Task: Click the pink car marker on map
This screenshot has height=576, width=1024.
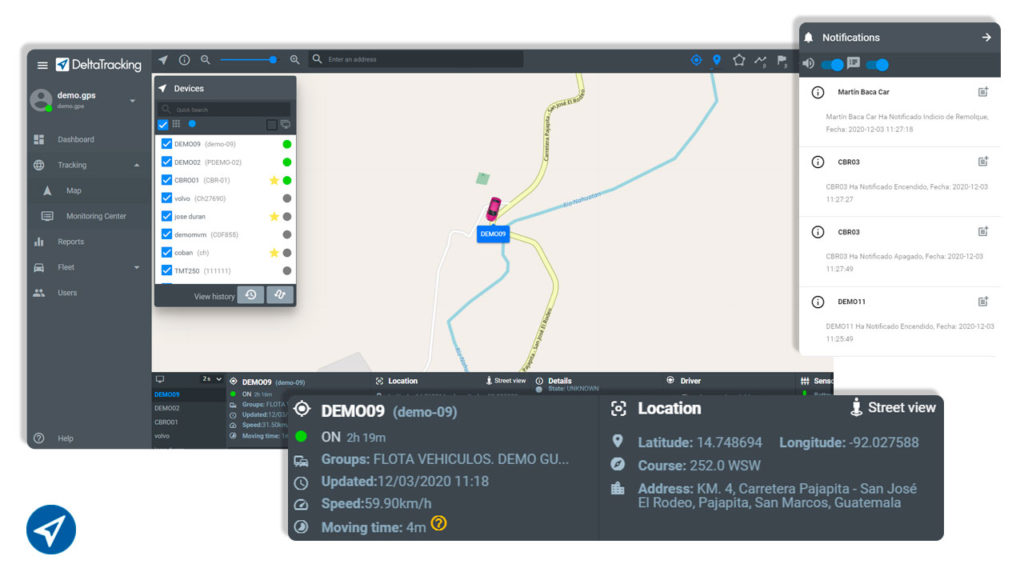Action: tap(494, 209)
